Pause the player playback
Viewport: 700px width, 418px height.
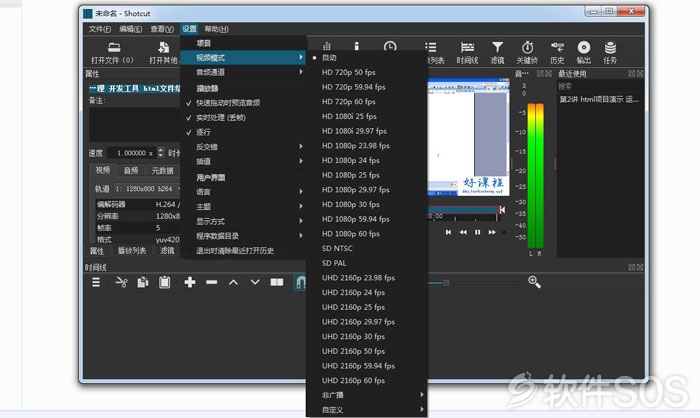(x=478, y=232)
